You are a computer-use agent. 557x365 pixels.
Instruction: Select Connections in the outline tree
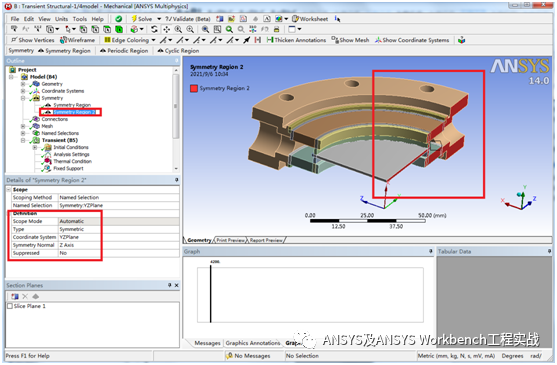54,119
